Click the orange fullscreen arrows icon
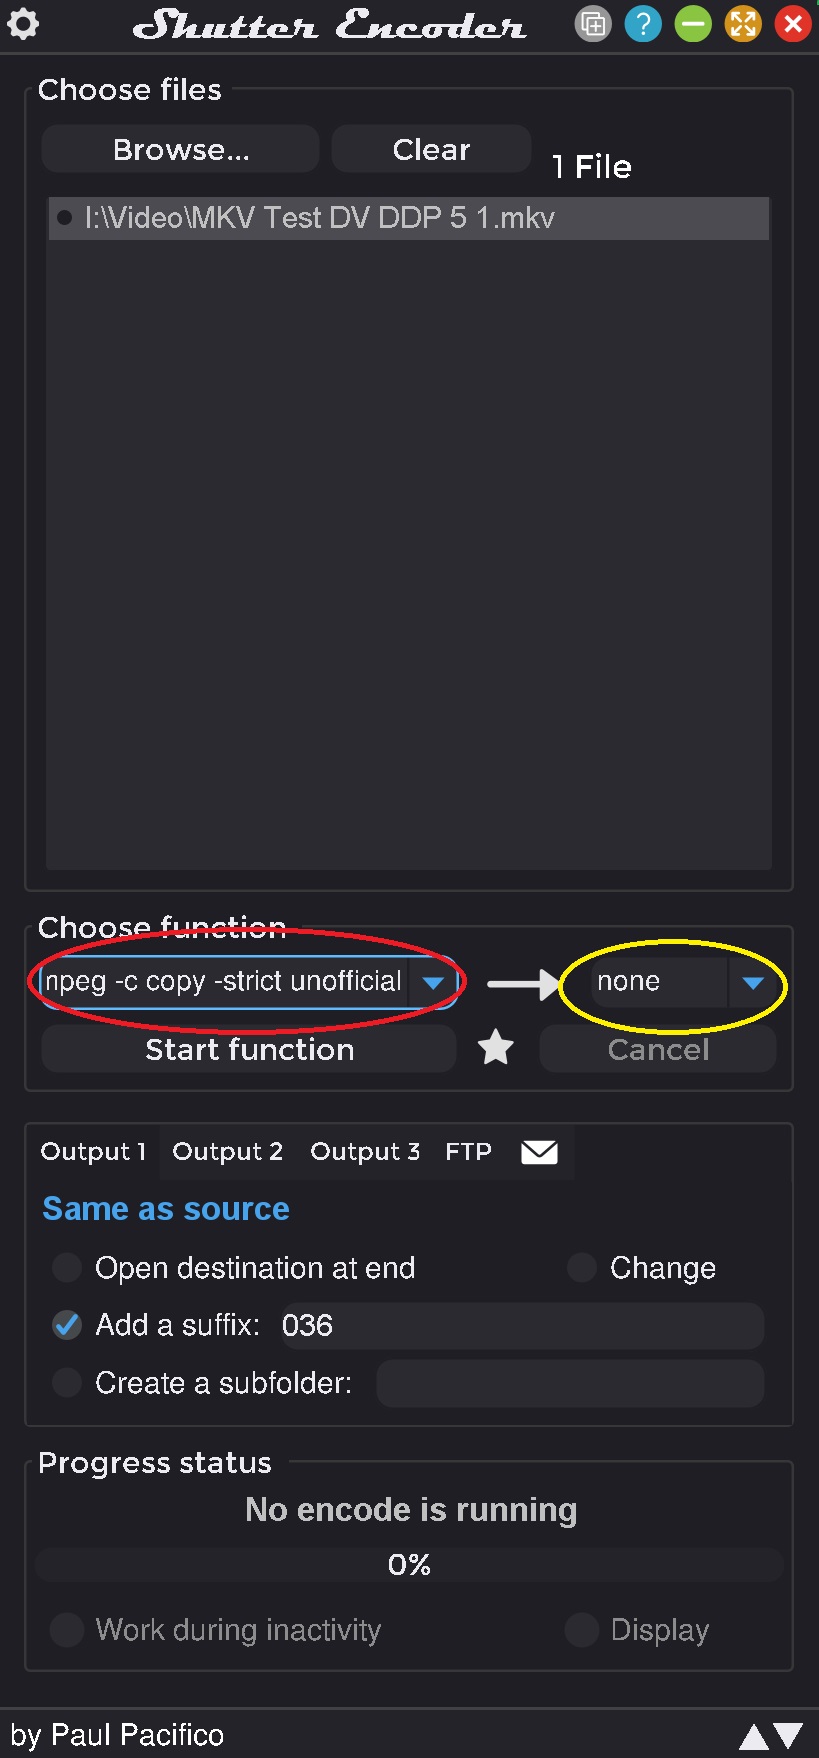 (743, 24)
